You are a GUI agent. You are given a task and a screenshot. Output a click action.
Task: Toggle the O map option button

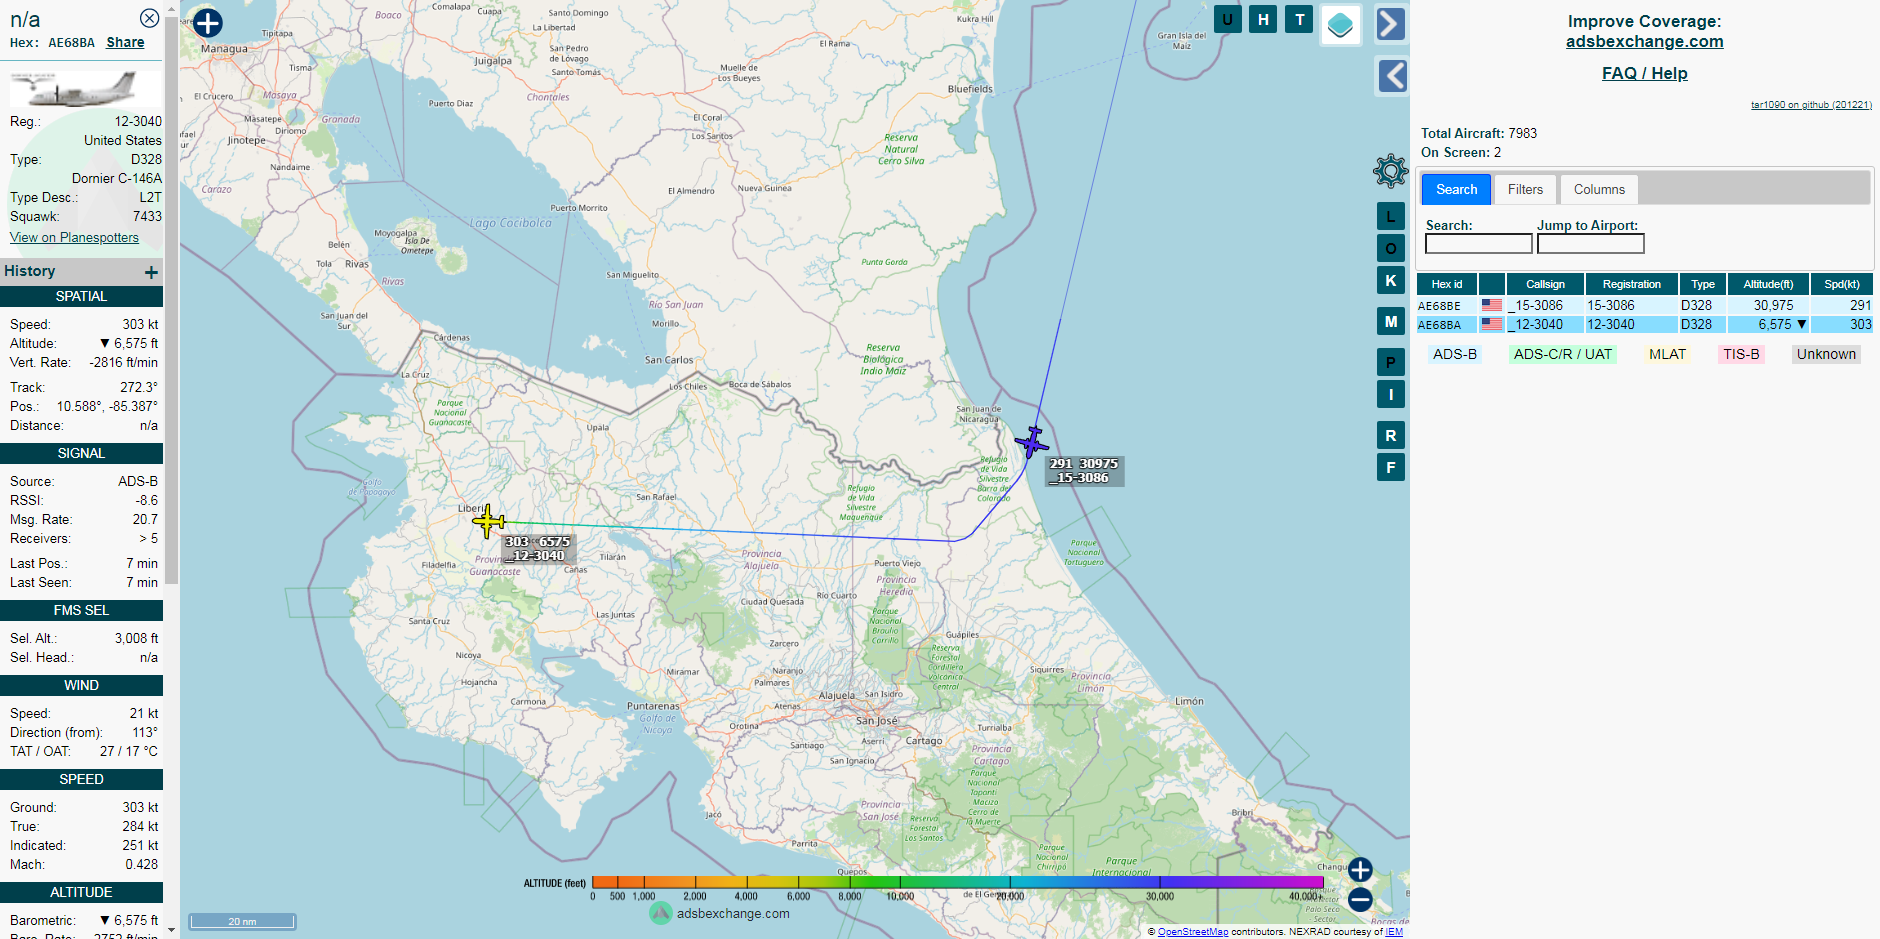(x=1390, y=248)
